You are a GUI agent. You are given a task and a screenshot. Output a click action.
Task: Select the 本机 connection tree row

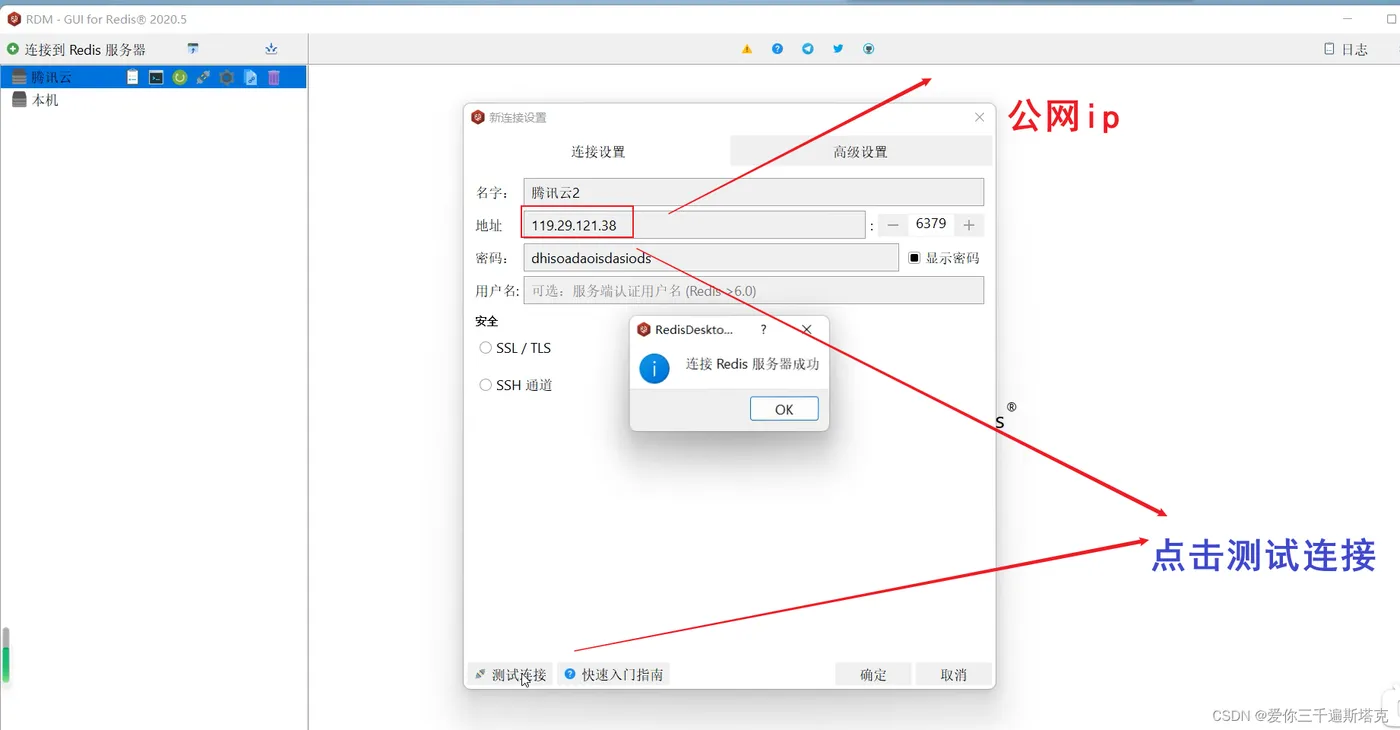point(153,100)
